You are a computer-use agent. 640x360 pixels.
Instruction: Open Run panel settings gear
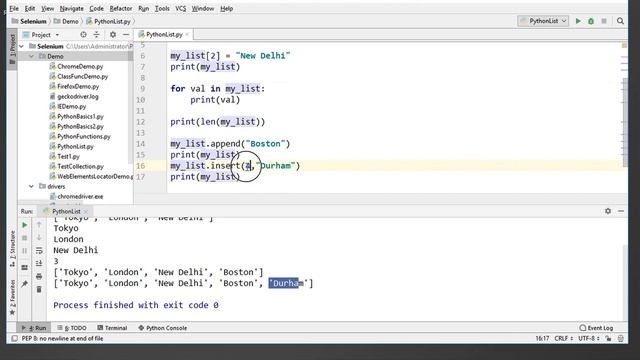click(x=608, y=211)
